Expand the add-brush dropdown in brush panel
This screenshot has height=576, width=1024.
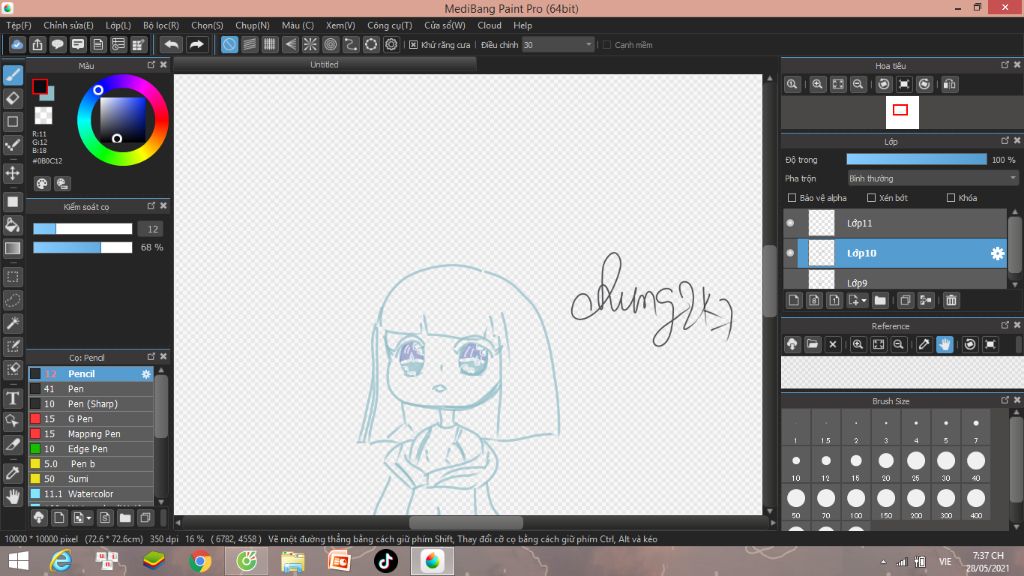[x=89, y=519]
